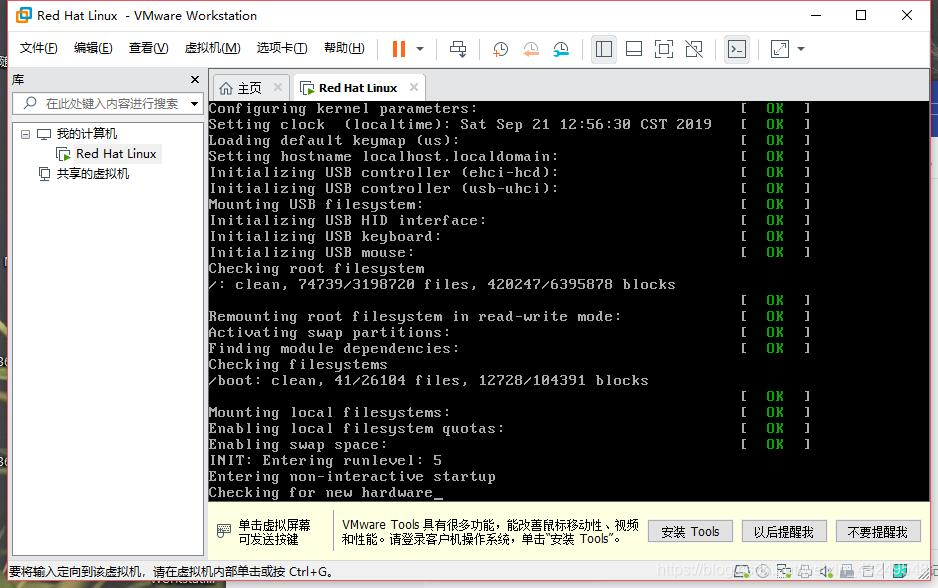Image resolution: width=938 pixels, height=588 pixels.
Task: Select 共享的虚拟机 in the library tree
Action: click(x=93, y=173)
